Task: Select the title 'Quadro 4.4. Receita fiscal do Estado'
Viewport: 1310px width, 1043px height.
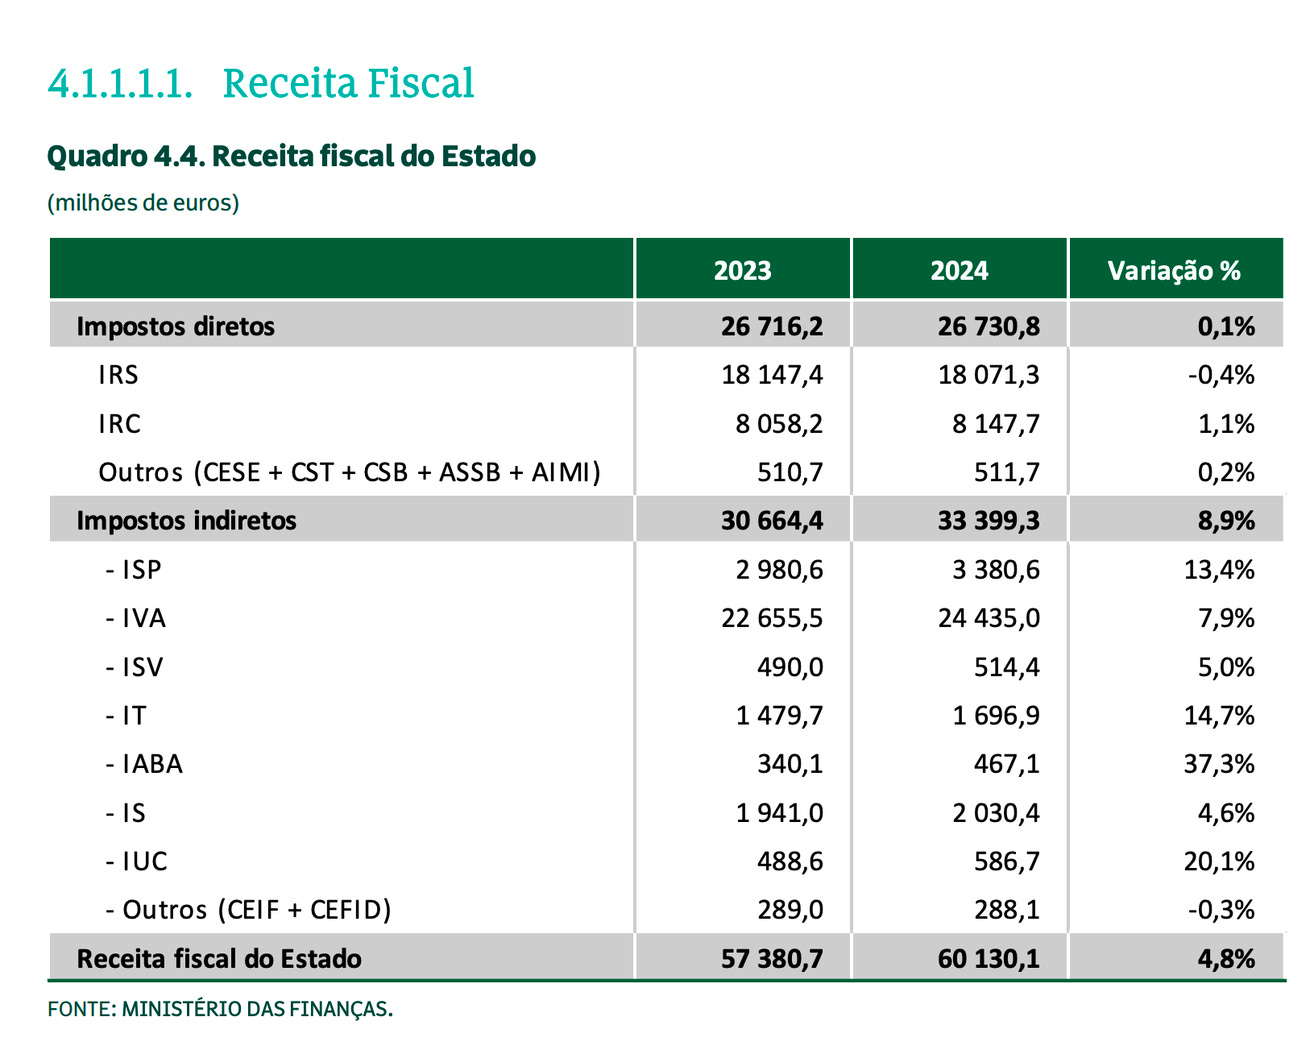Action: tap(291, 156)
